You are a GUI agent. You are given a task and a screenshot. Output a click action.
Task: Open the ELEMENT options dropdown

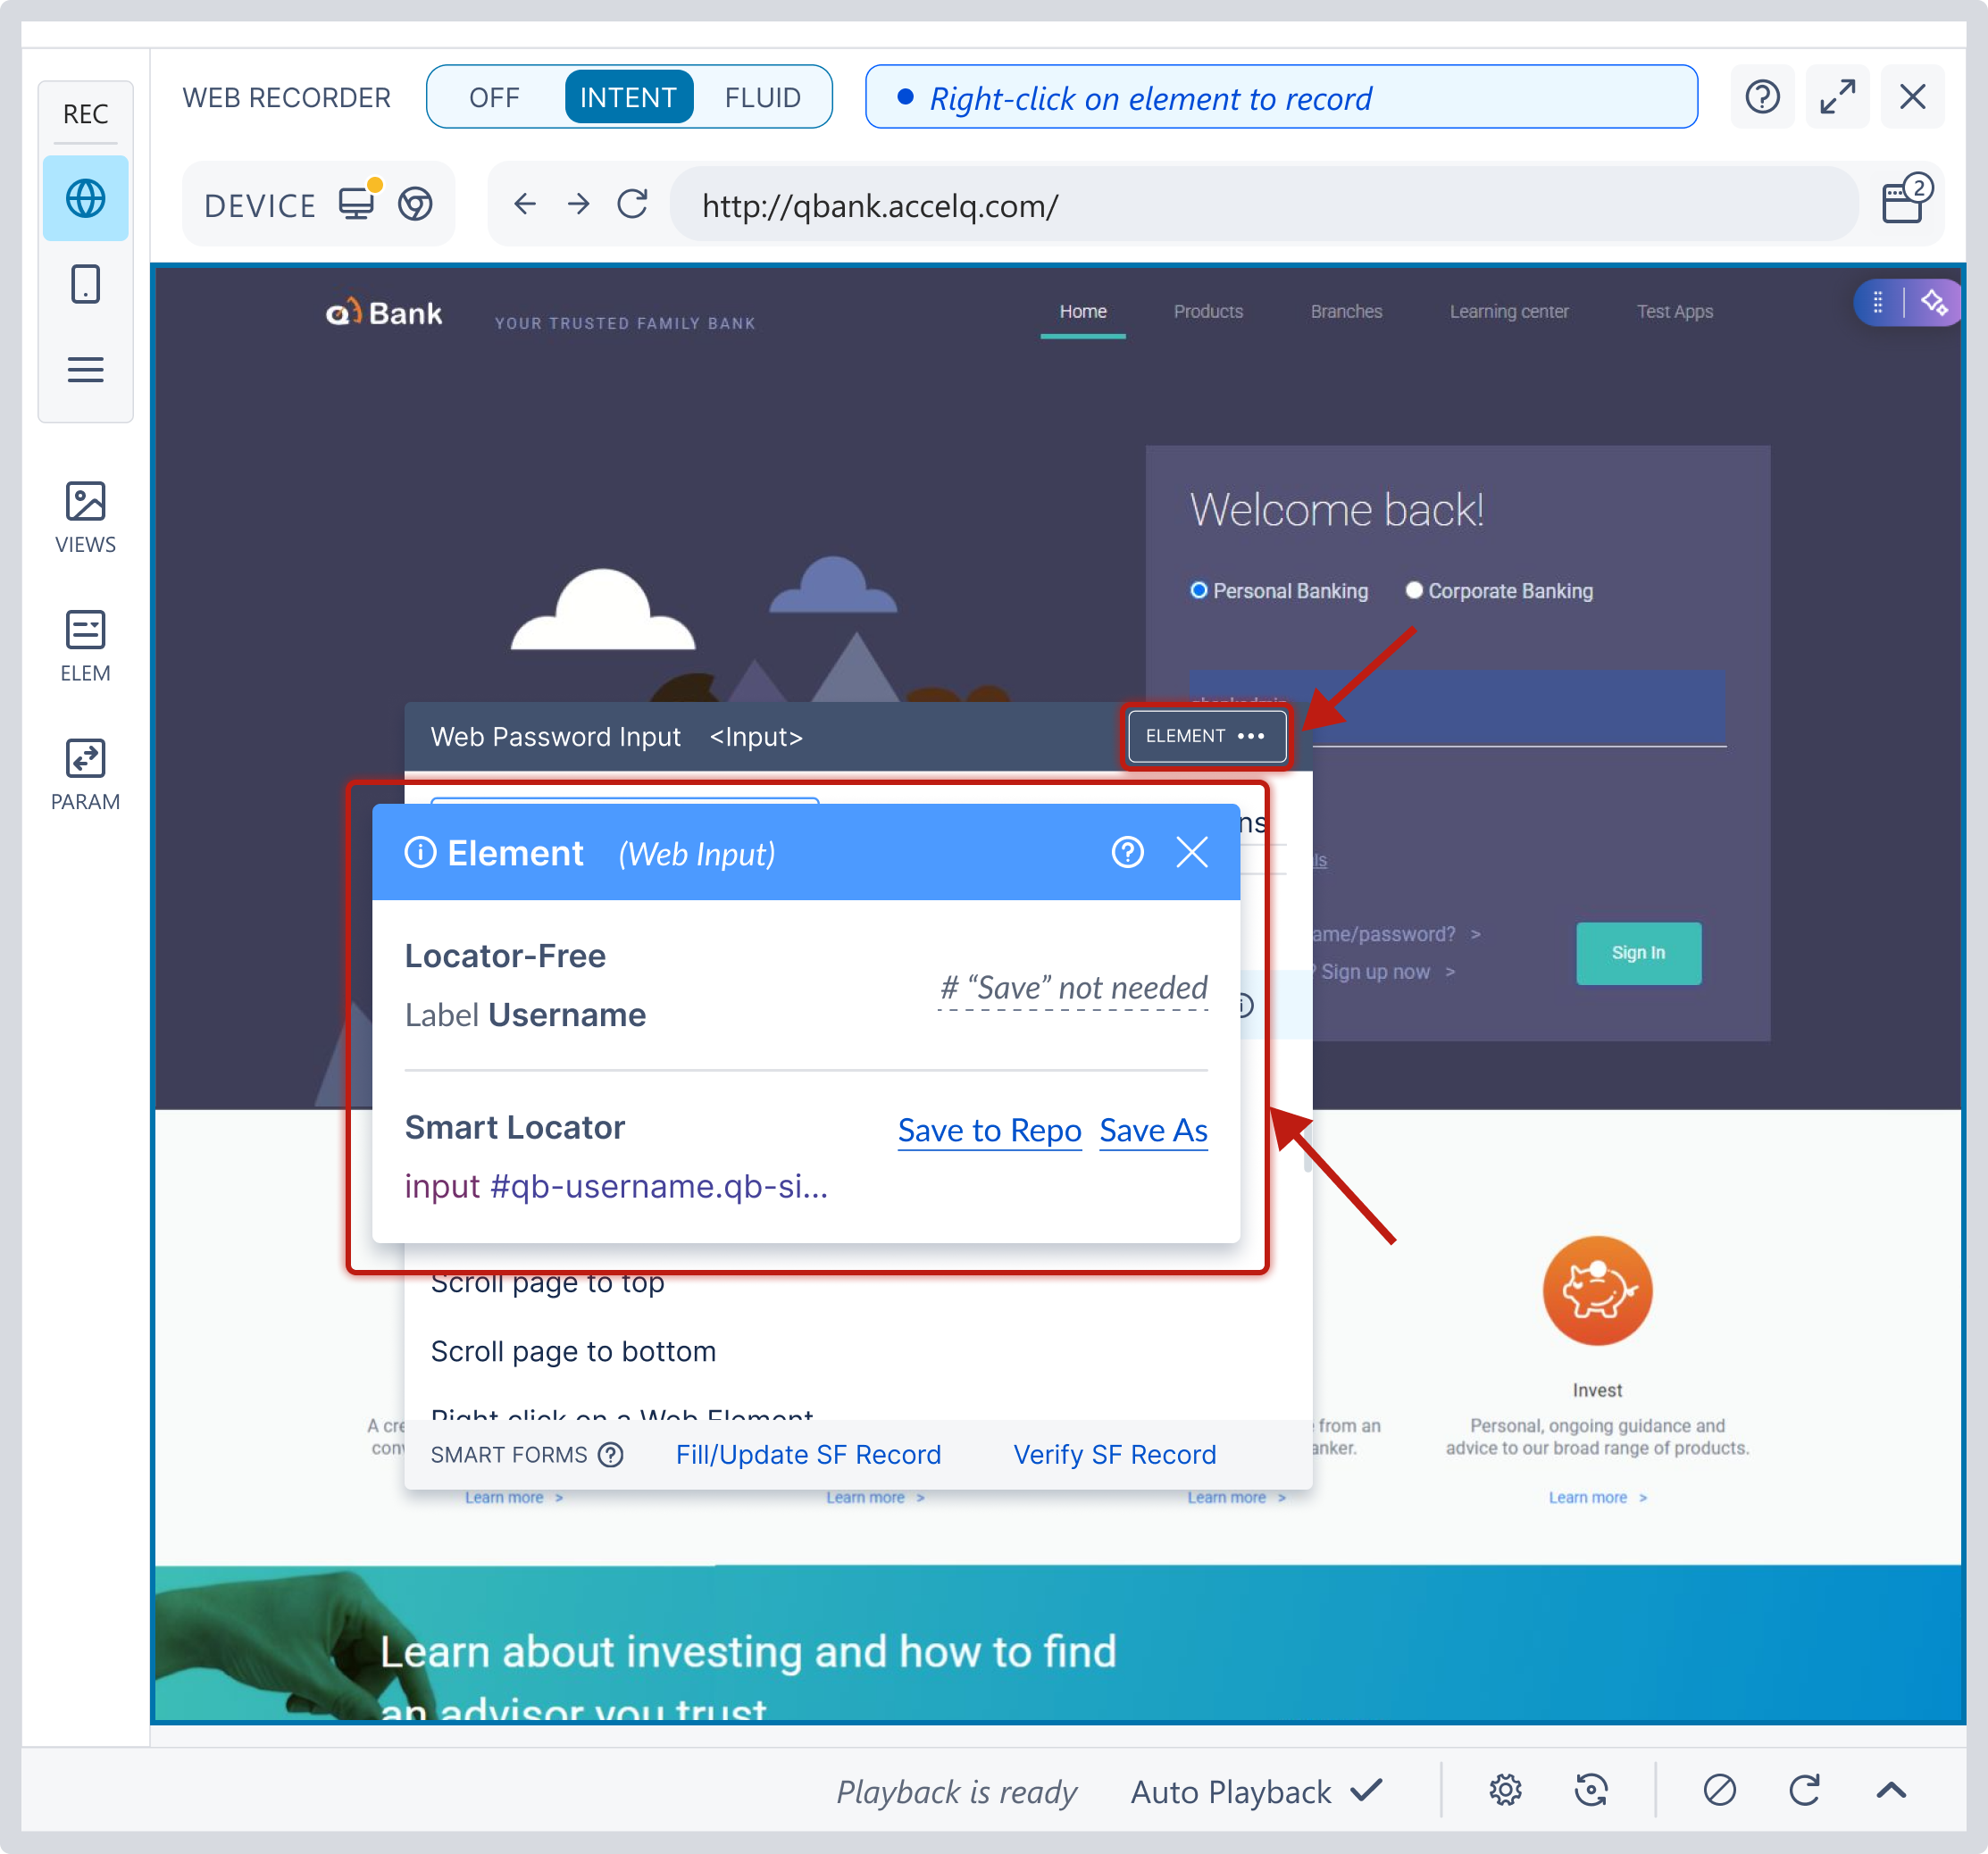1206,736
